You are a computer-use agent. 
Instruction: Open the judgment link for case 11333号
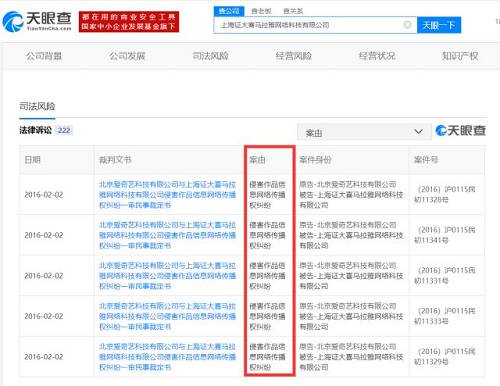click(167, 316)
